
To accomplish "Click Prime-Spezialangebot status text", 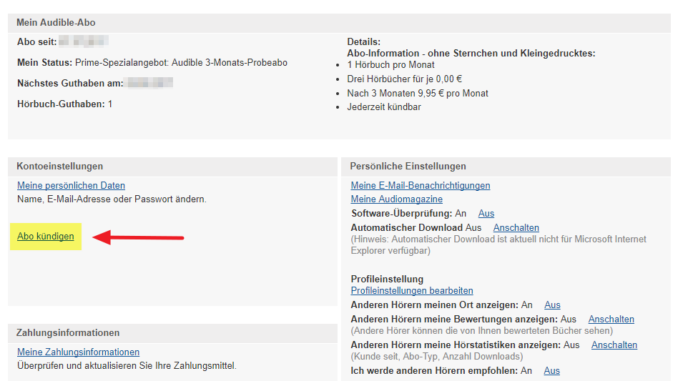I will pyautogui.click(x=181, y=63).
